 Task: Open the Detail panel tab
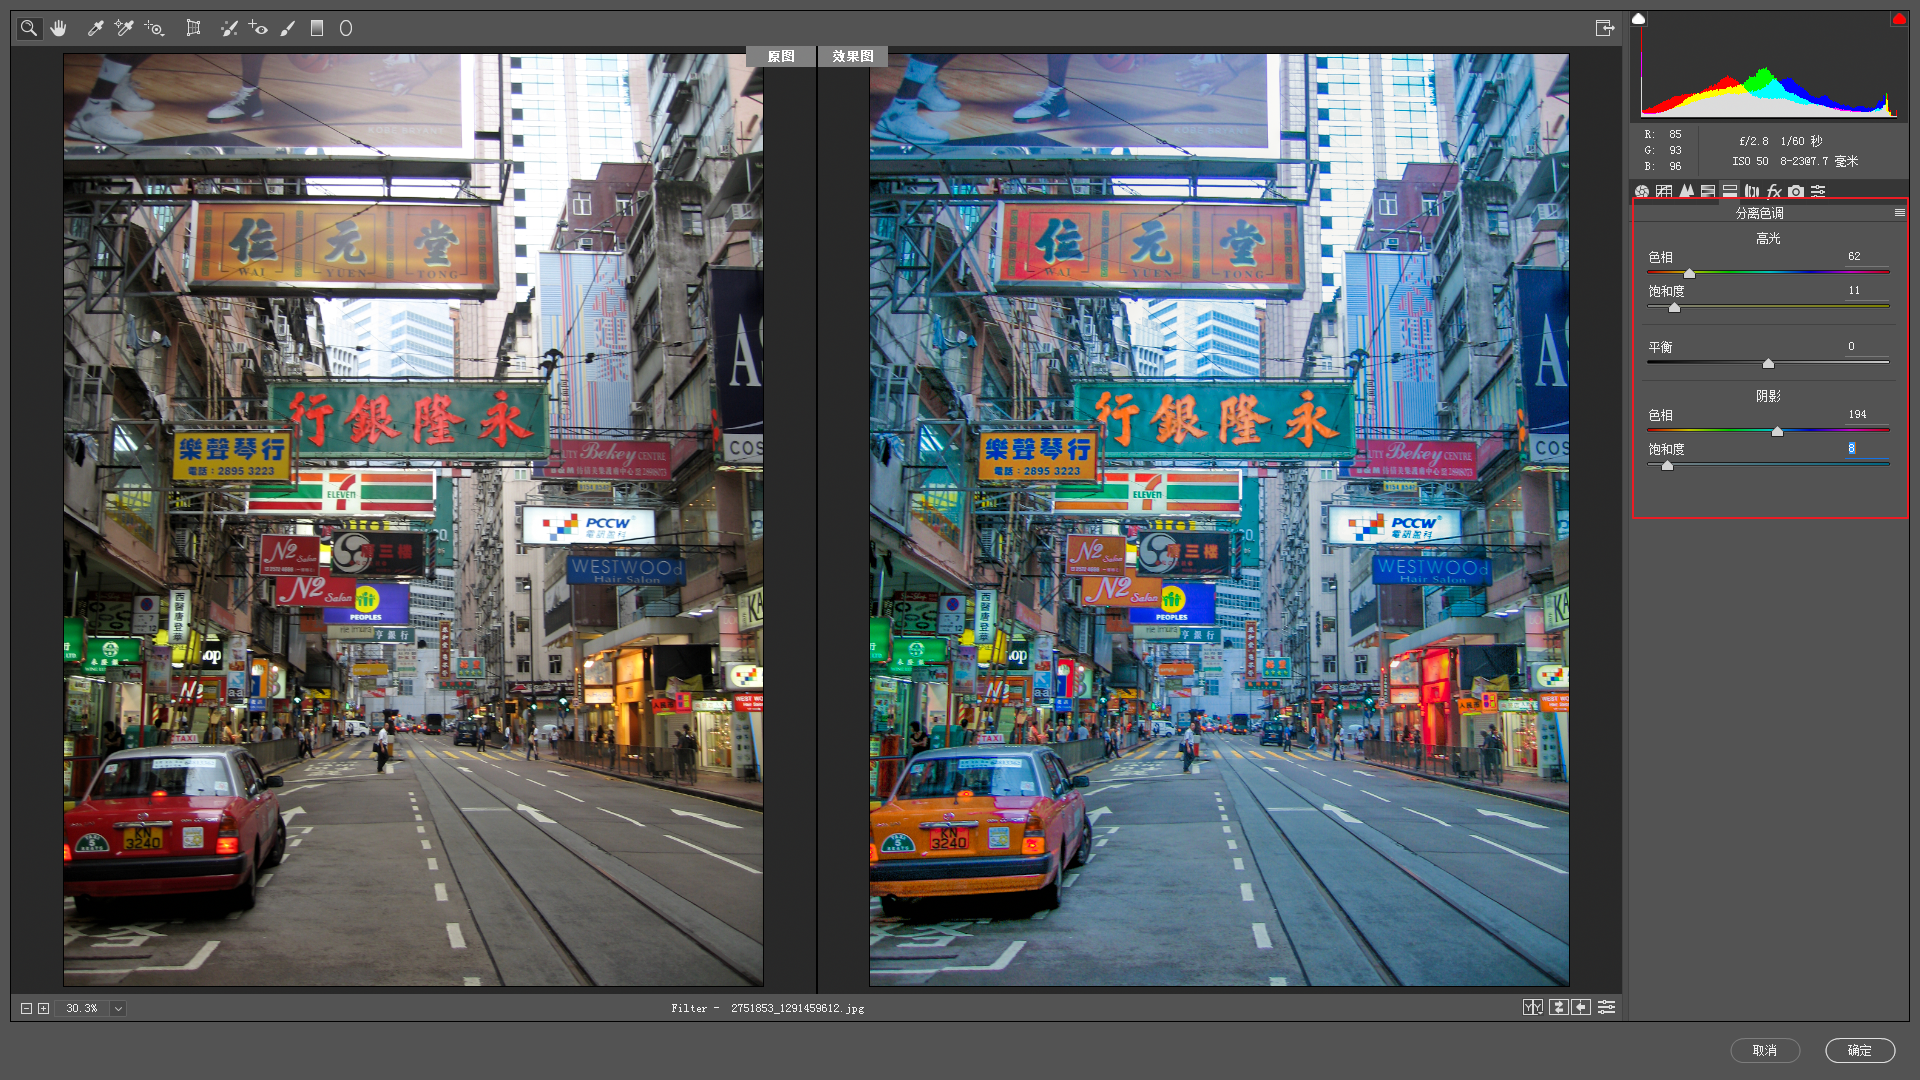[x=1687, y=191]
